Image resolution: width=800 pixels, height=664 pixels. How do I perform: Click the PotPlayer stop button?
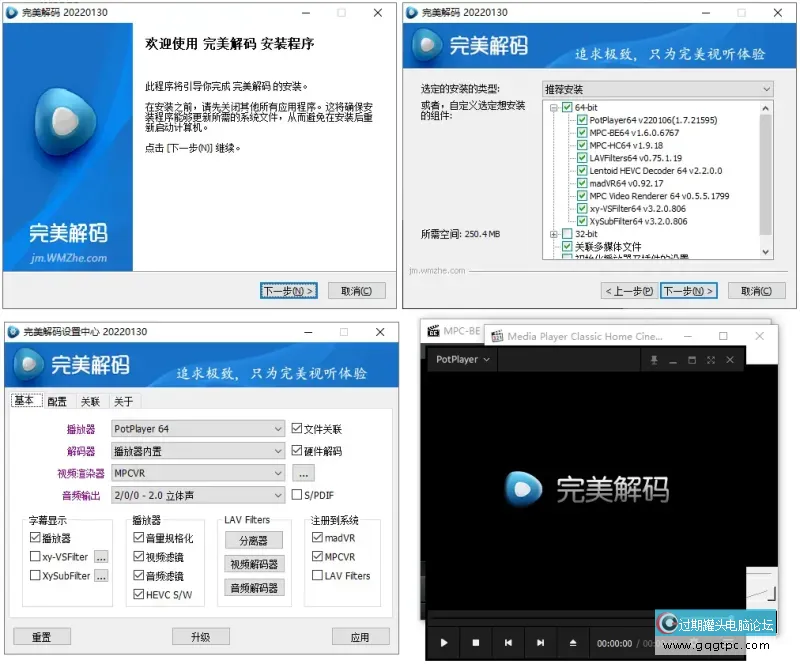tap(476, 643)
